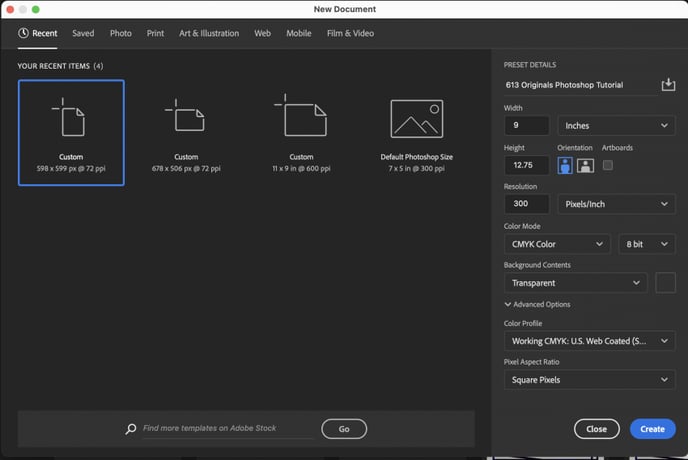The image size is (688, 460).
Task: Switch to the Saved tab
Action: point(83,33)
